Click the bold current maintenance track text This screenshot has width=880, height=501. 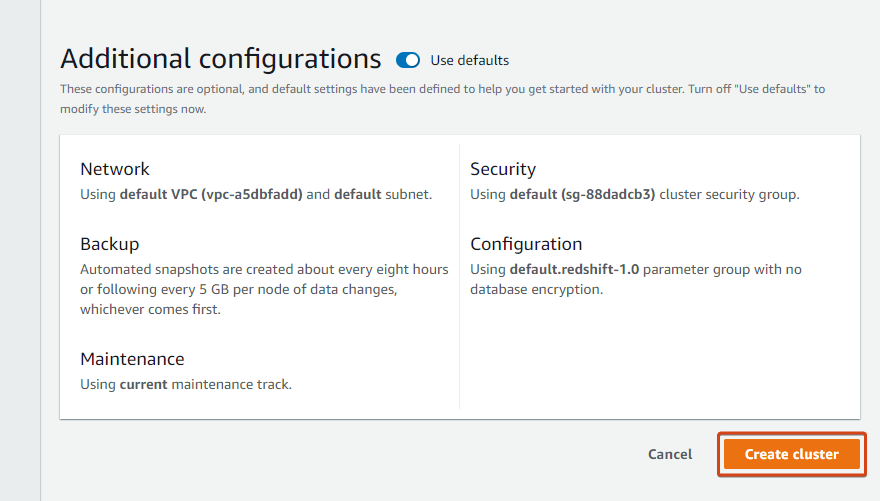pyautogui.click(x=143, y=384)
